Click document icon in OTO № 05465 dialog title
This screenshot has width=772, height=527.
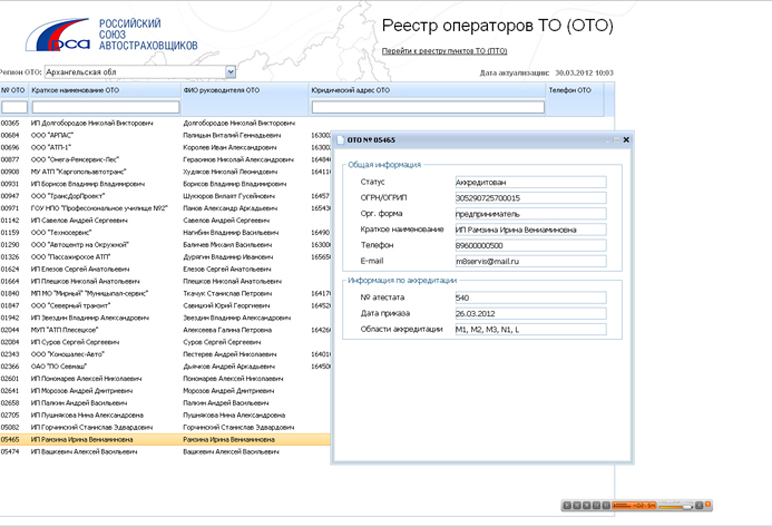click(340, 141)
